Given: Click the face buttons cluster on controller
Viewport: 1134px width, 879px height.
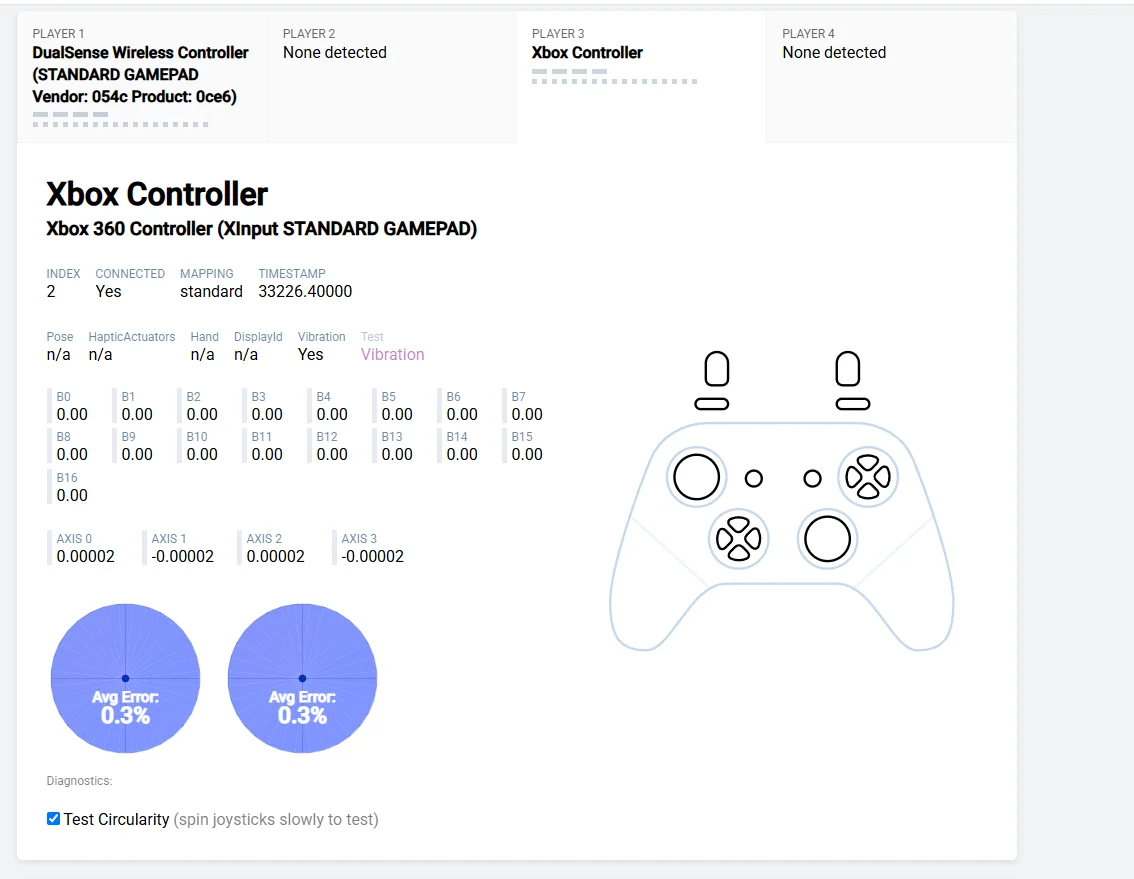Looking at the screenshot, I should [868, 477].
